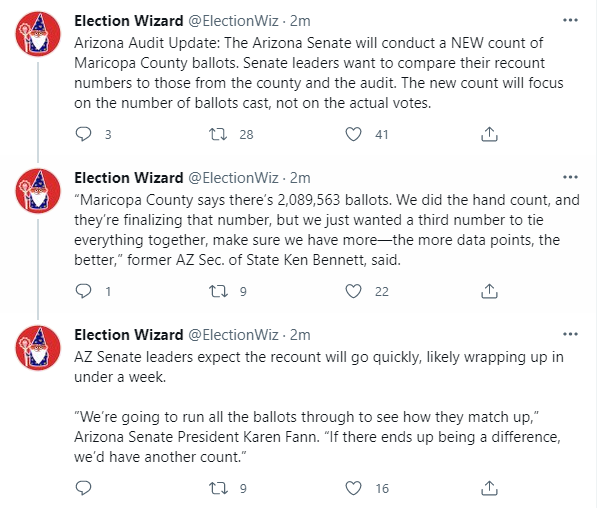Like the Arizona Audit Update tweet
This screenshot has height=508, width=598.
pos(353,134)
